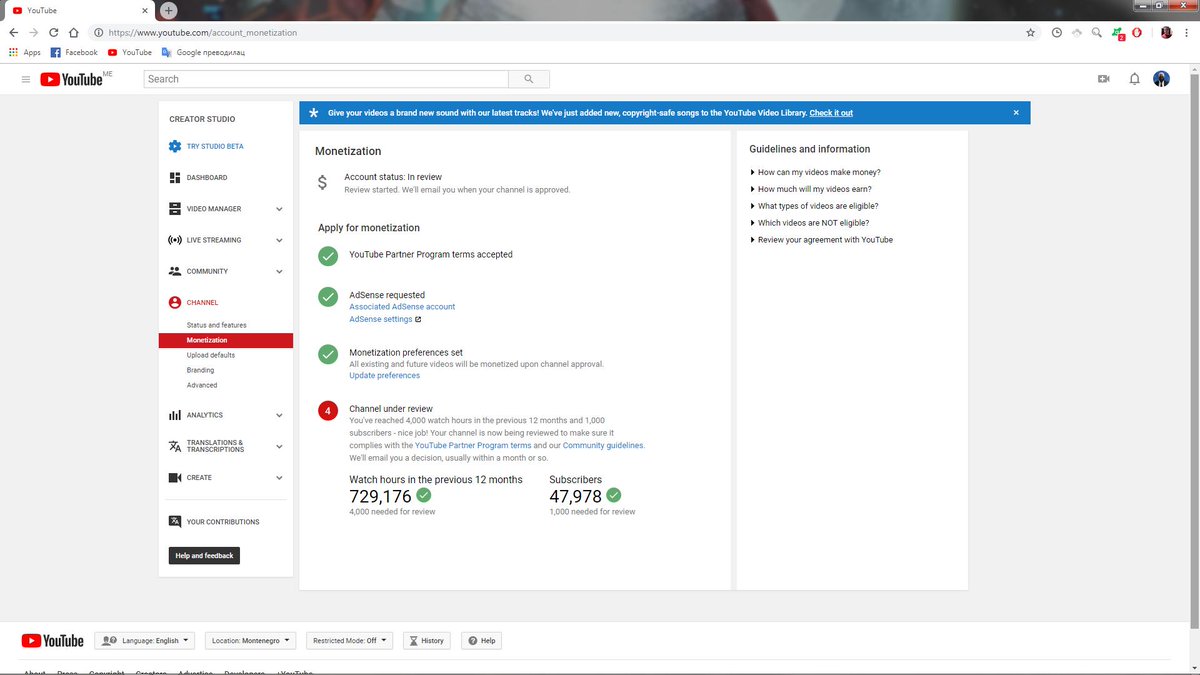Viewport: 1200px width, 675px height.
Task: Click the green extension icon with badge 2
Action: click(x=1118, y=33)
